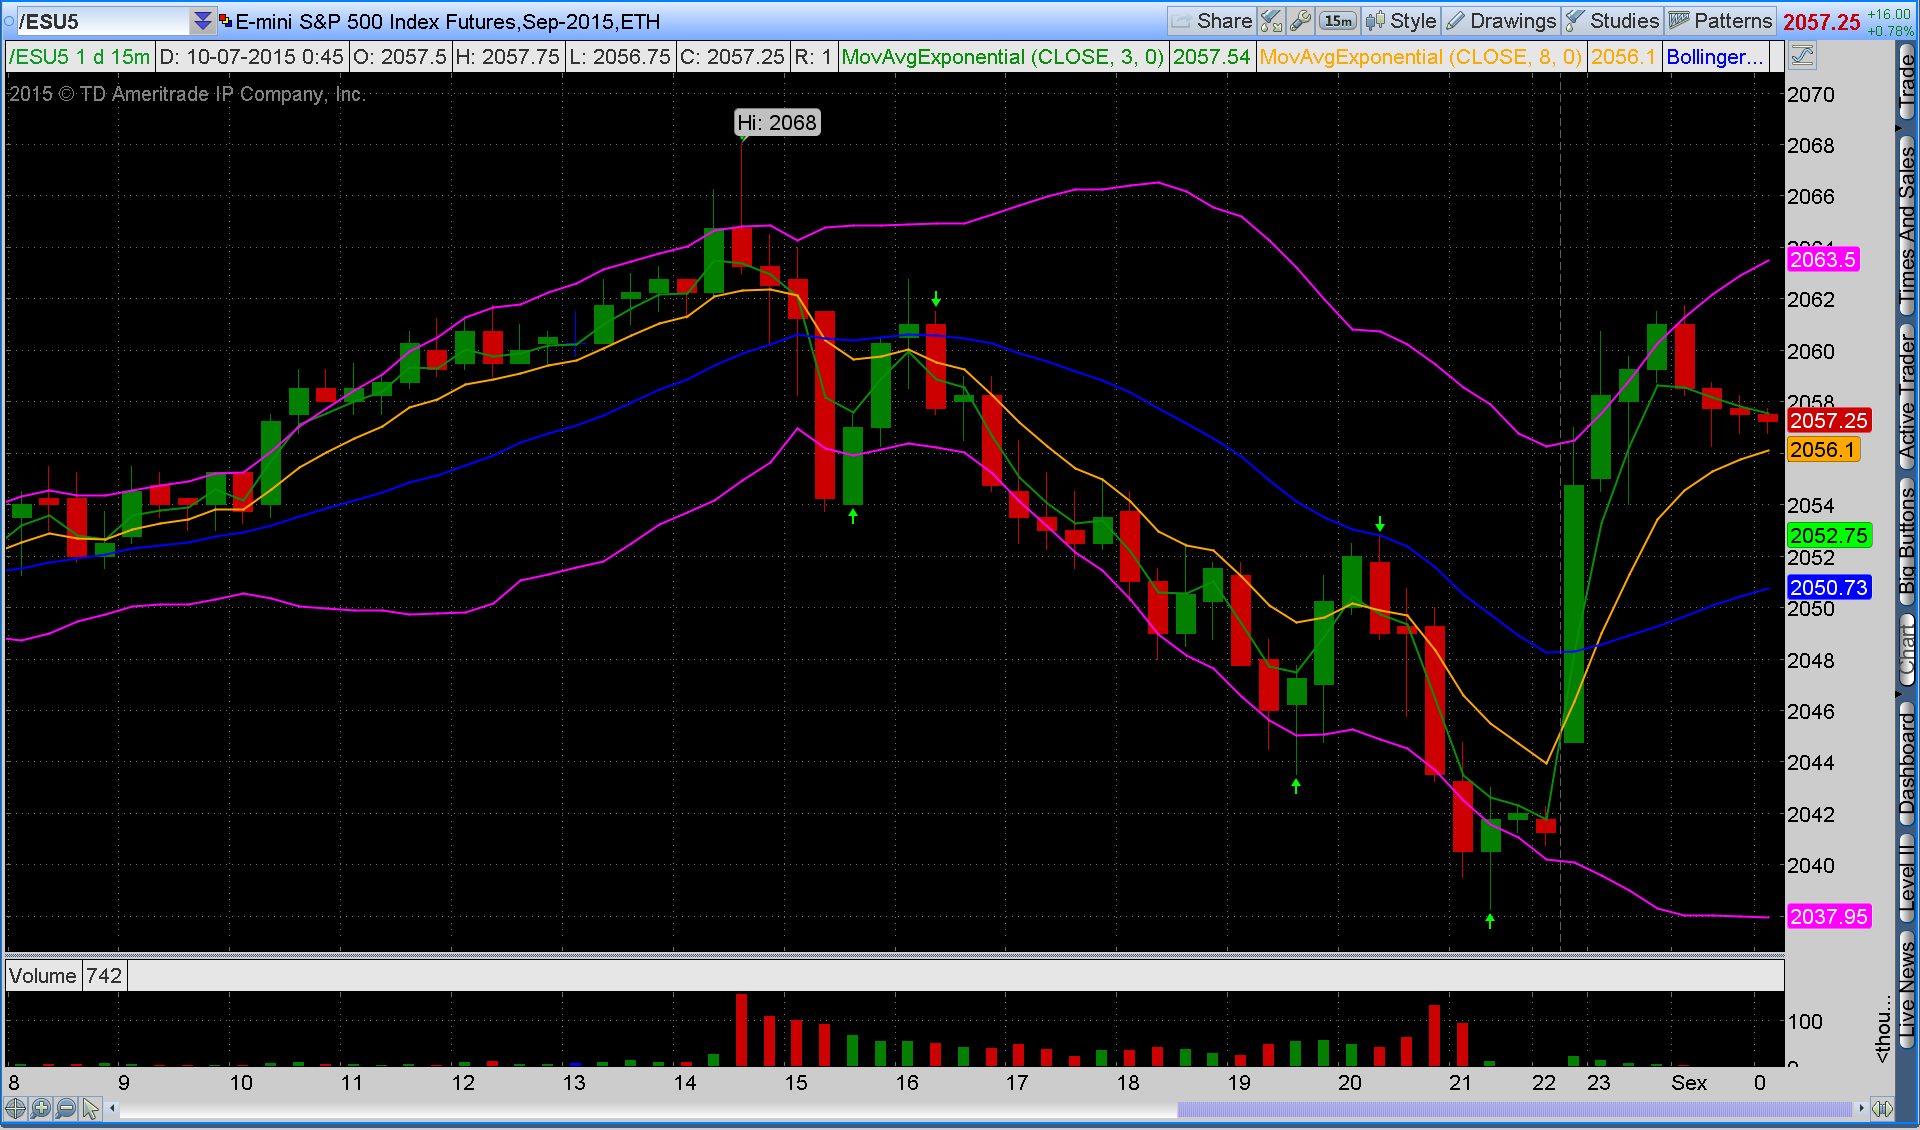1920x1130 pixels.
Task: Click the quick study flask icon beside Share
Action: click(x=1271, y=21)
